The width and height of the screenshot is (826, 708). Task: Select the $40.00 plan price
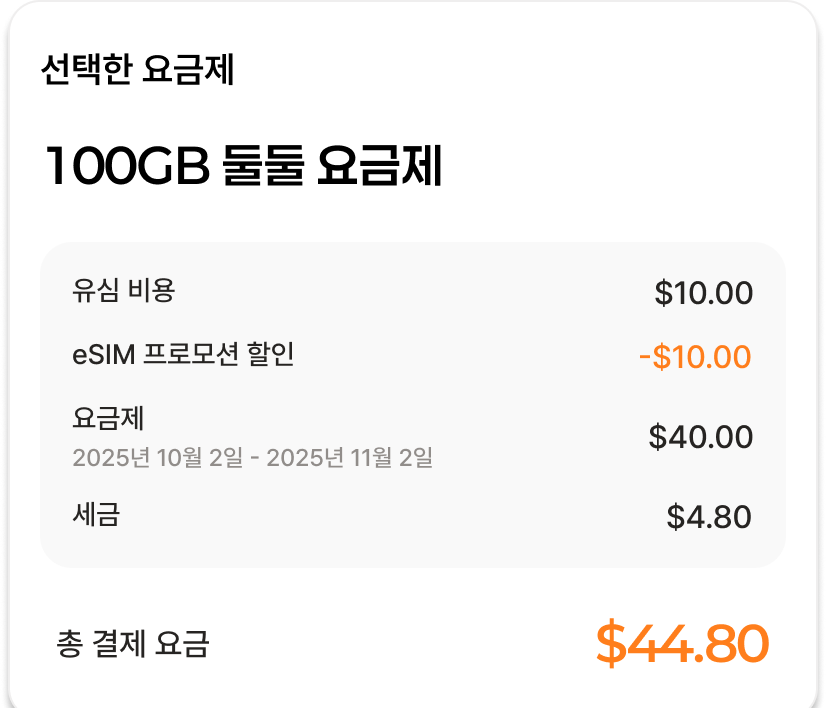coord(700,437)
